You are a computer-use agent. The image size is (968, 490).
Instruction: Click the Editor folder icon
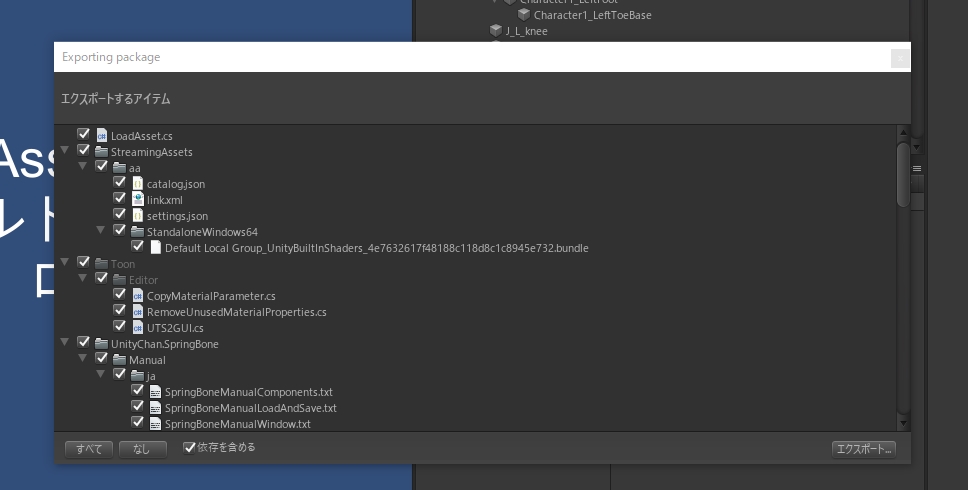[120, 280]
